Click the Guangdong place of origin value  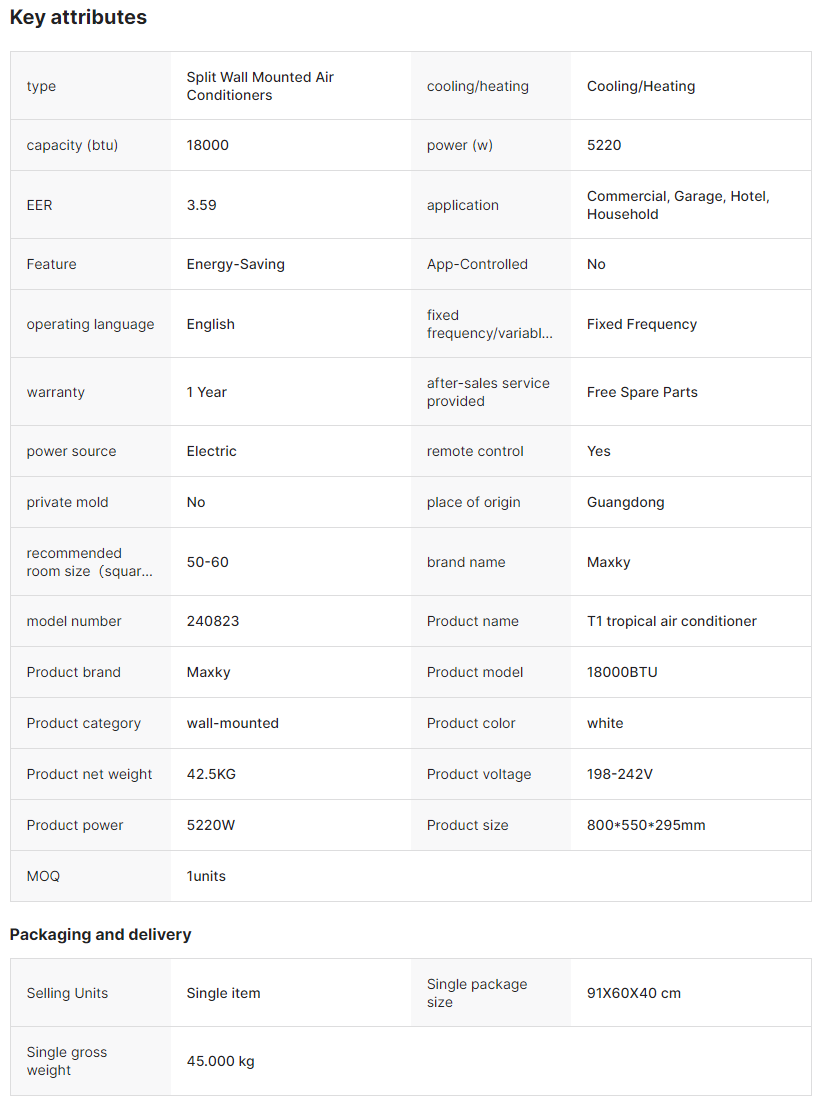pos(625,502)
